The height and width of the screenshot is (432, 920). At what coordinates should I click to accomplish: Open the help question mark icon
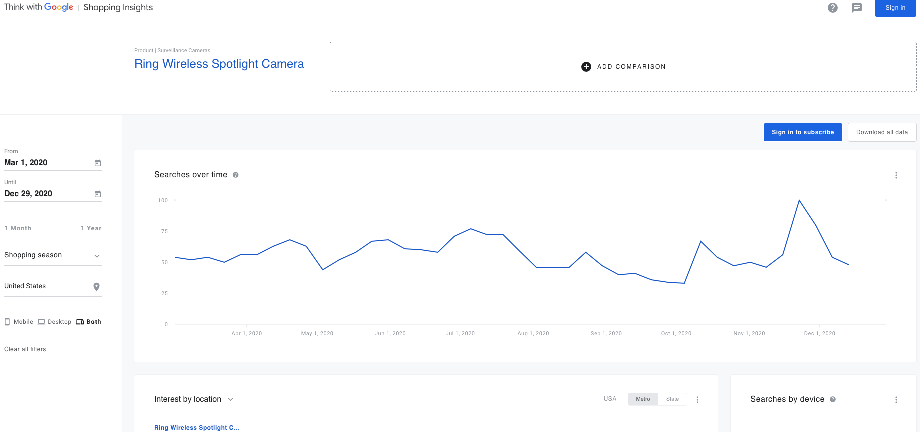click(x=832, y=8)
